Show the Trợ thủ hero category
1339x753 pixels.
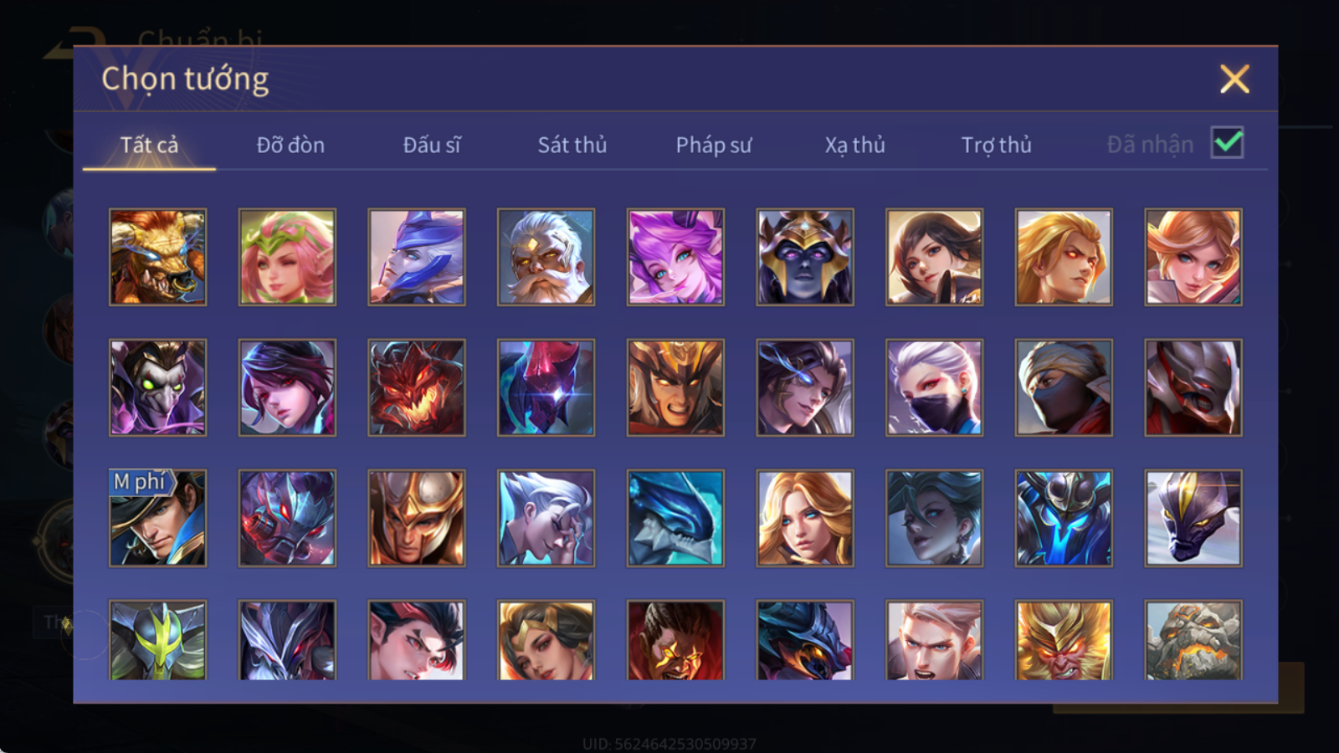(996, 145)
